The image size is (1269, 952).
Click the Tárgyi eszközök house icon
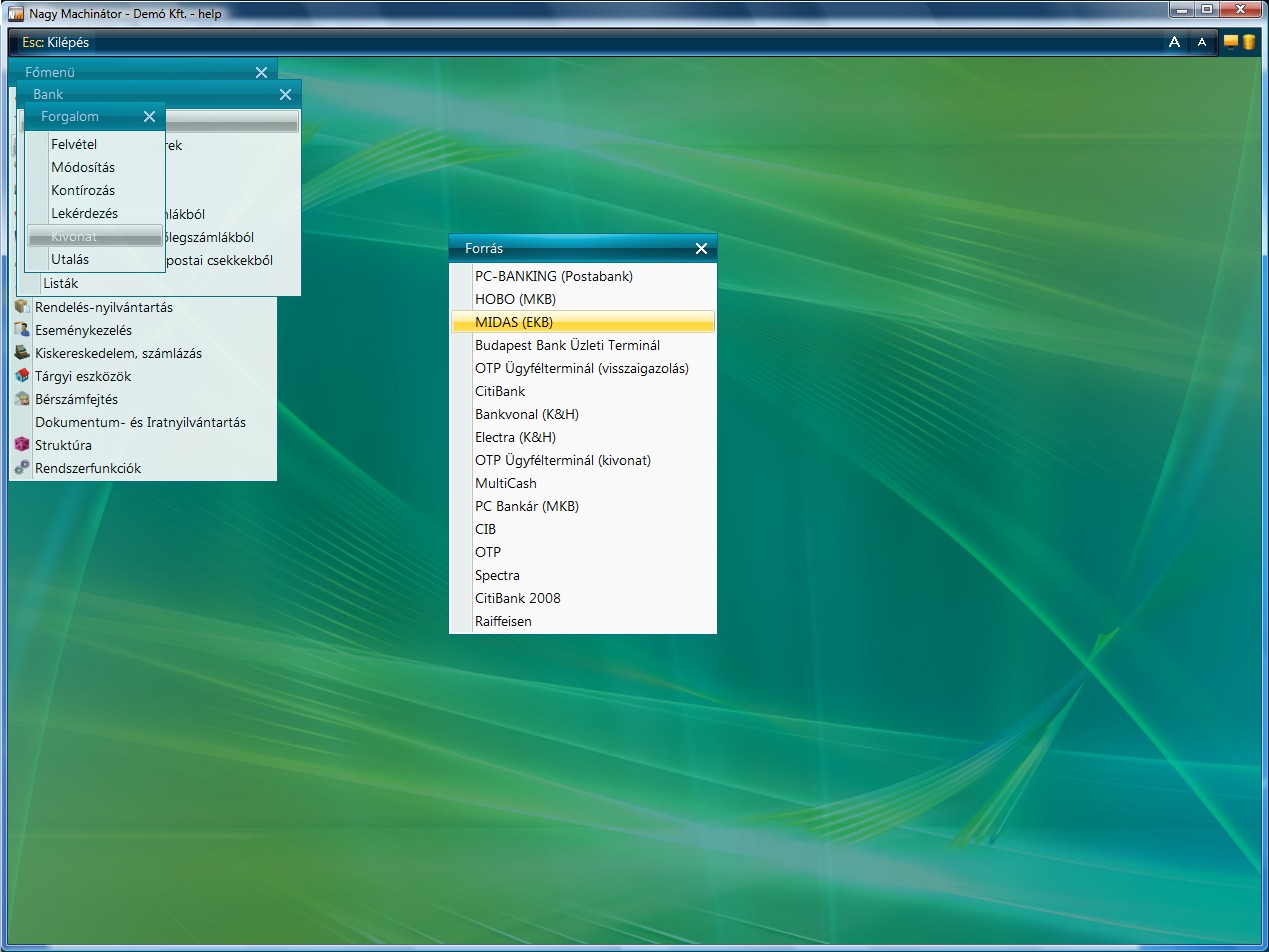coord(21,375)
